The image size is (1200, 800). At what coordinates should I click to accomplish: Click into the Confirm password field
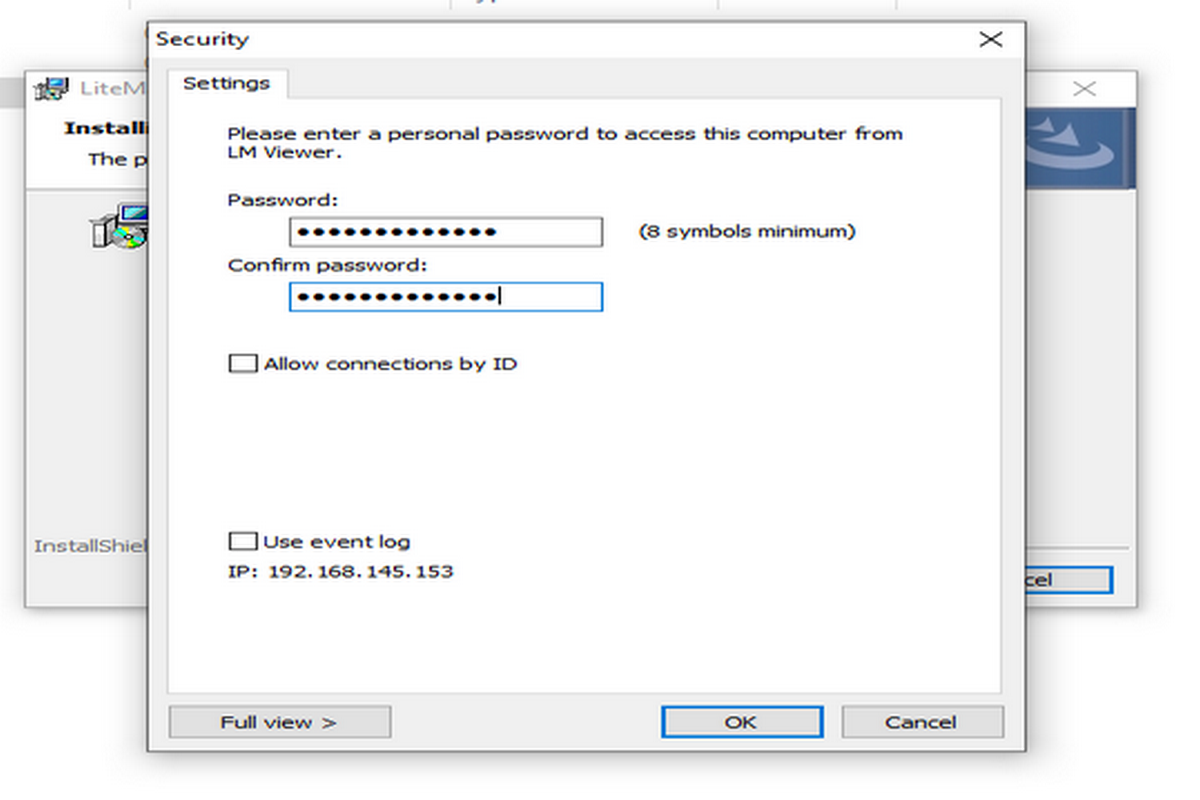click(x=446, y=297)
